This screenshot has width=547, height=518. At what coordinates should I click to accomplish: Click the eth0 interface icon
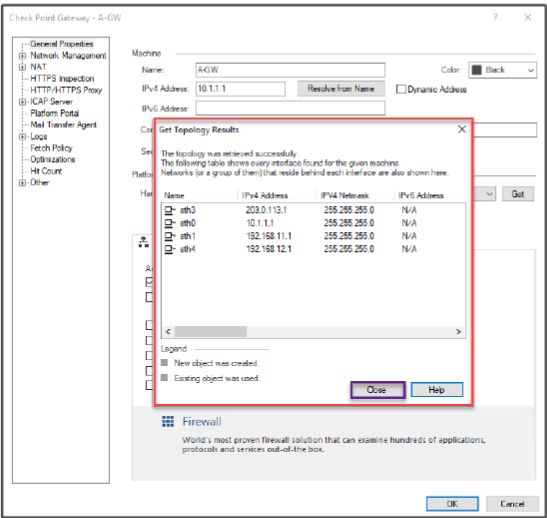[x=170, y=223]
